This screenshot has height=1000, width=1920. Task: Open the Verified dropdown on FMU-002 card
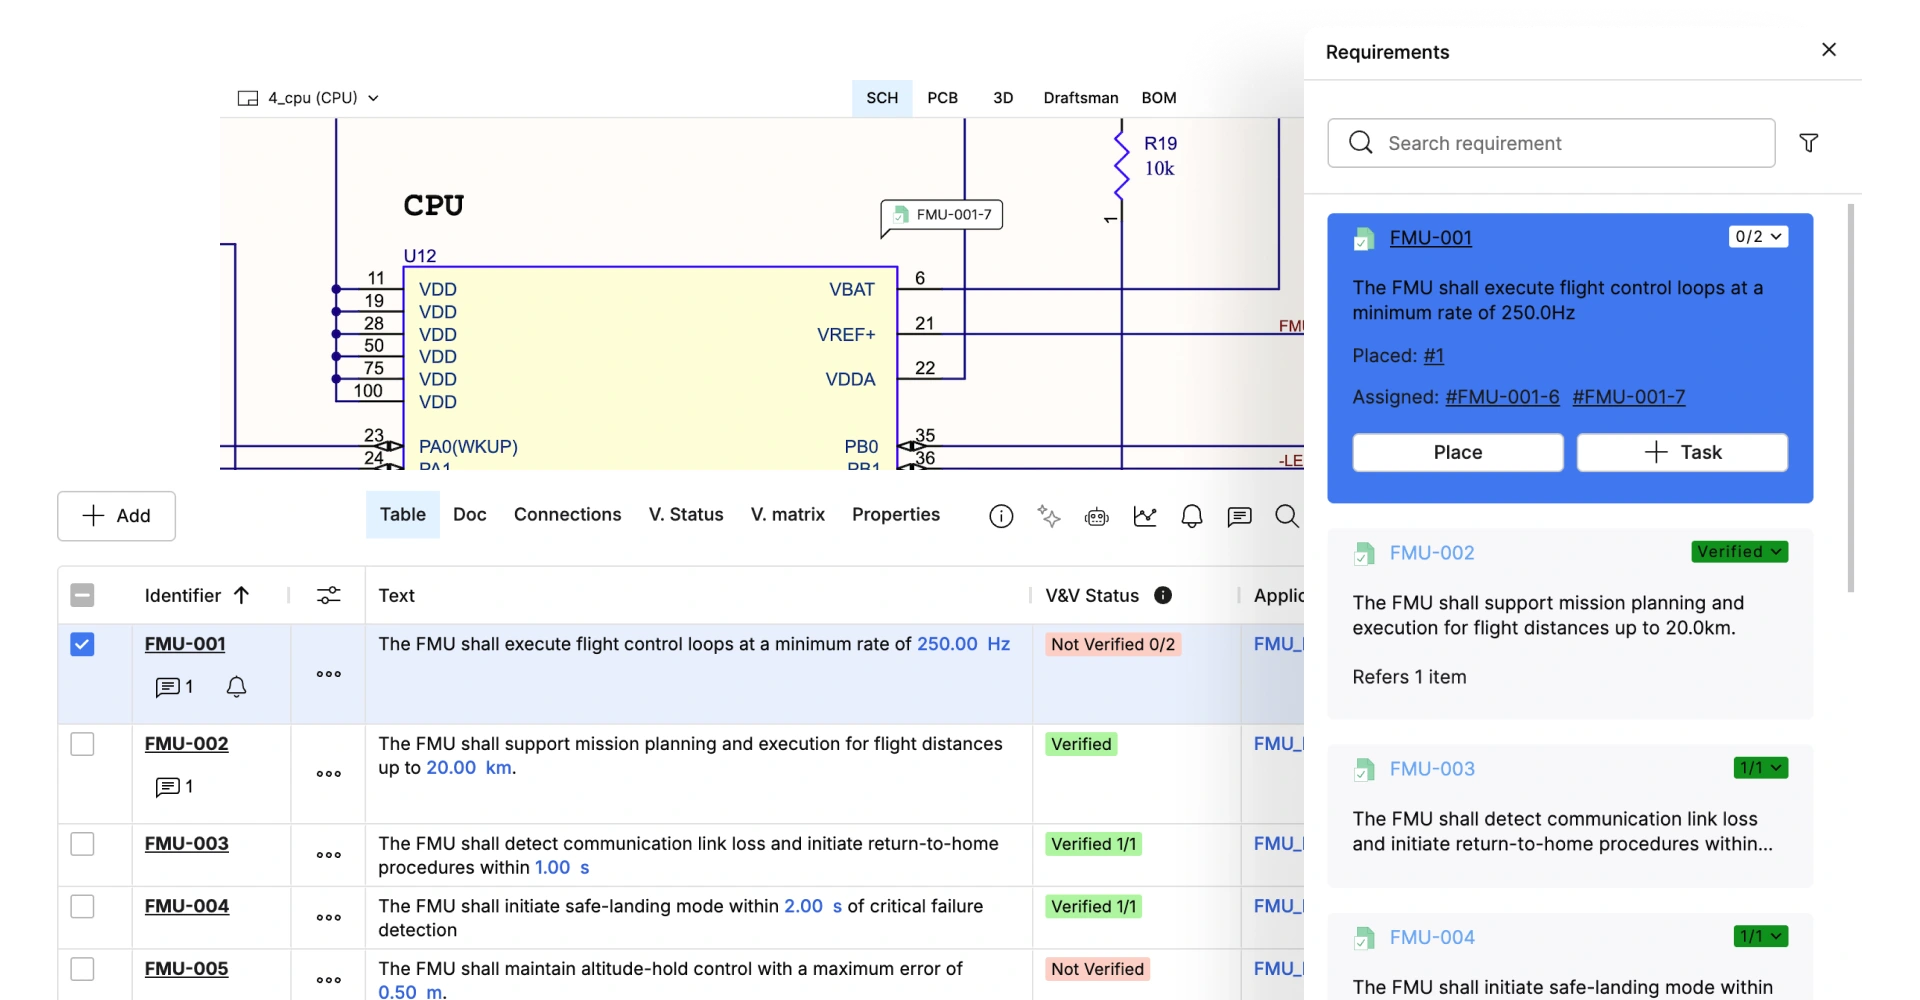click(x=1739, y=552)
